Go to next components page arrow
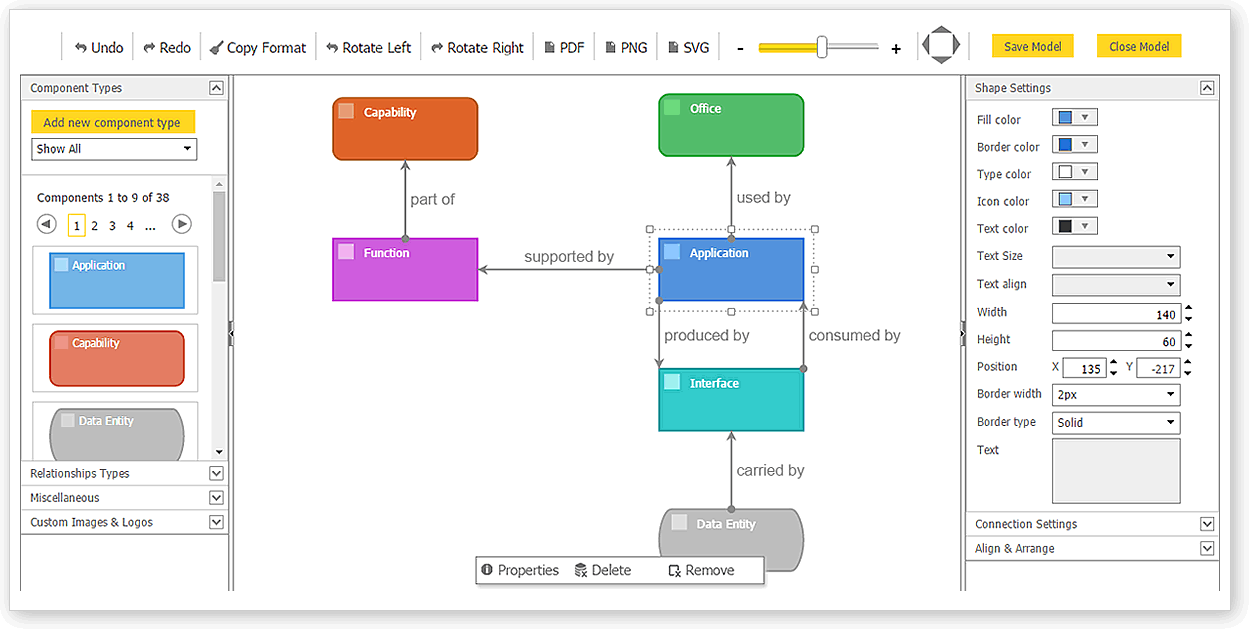The image size is (1250, 630). click(x=181, y=224)
